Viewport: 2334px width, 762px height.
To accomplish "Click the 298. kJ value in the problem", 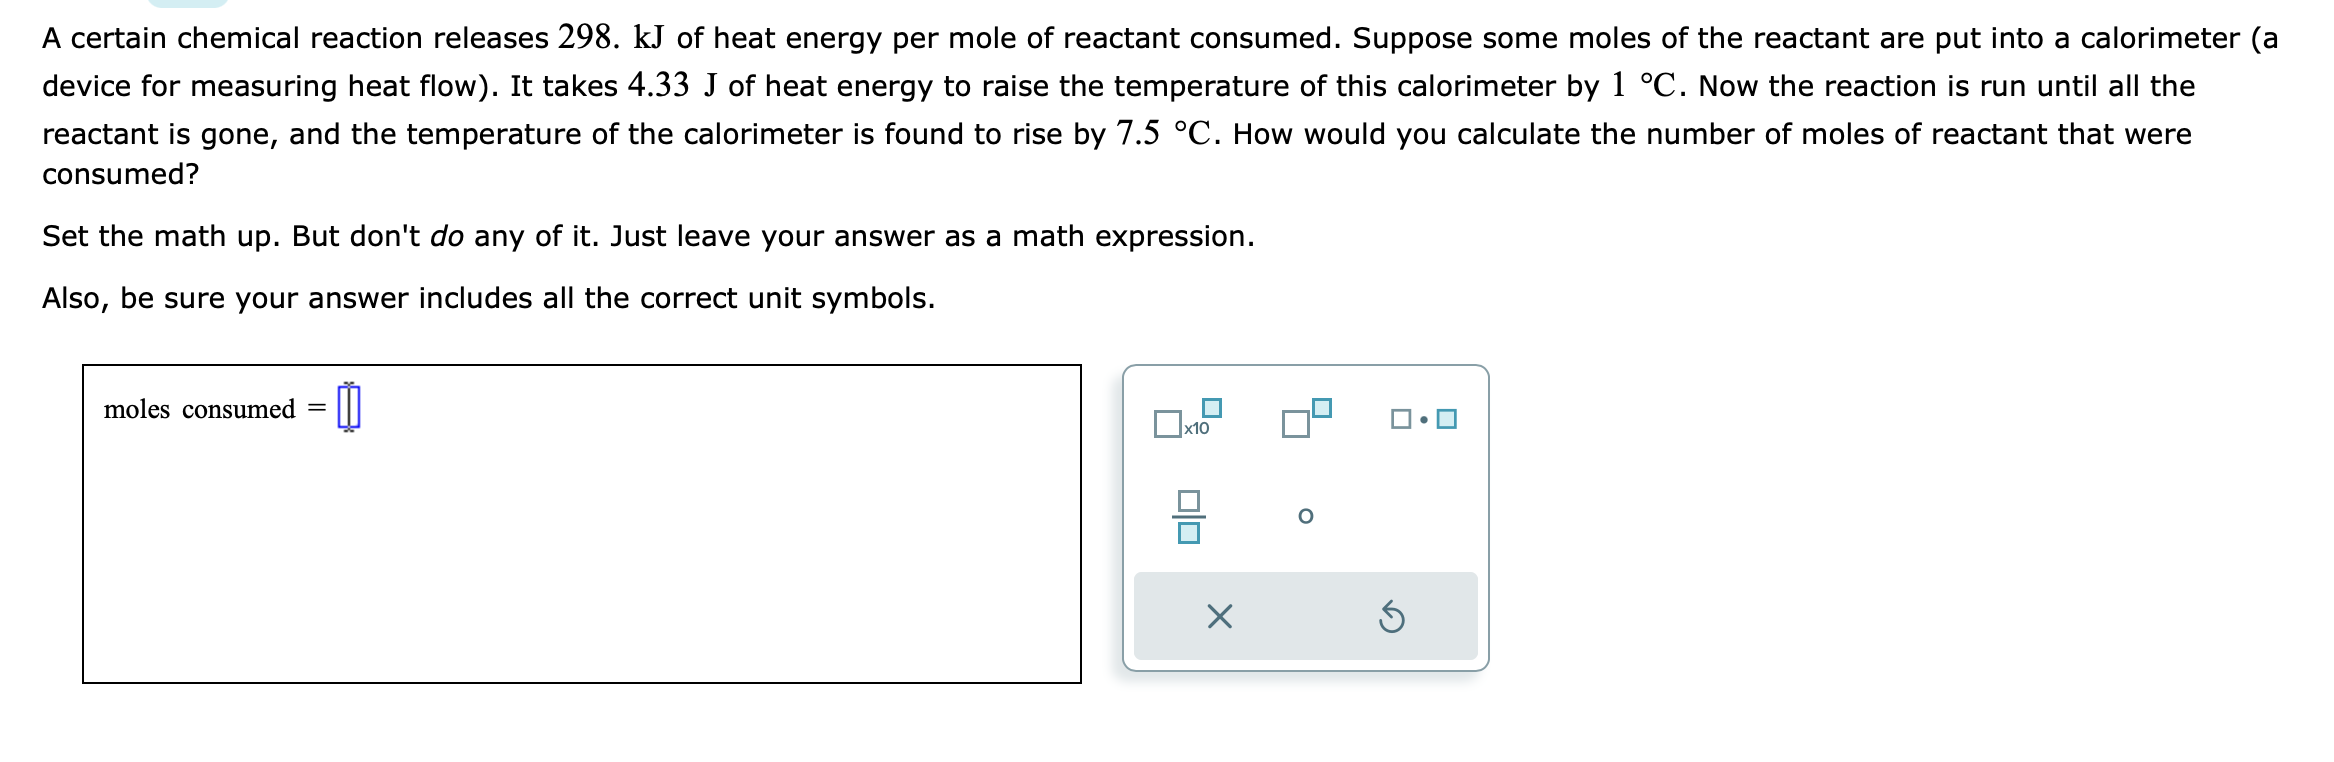I will pyautogui.click(x=612, y=38).
